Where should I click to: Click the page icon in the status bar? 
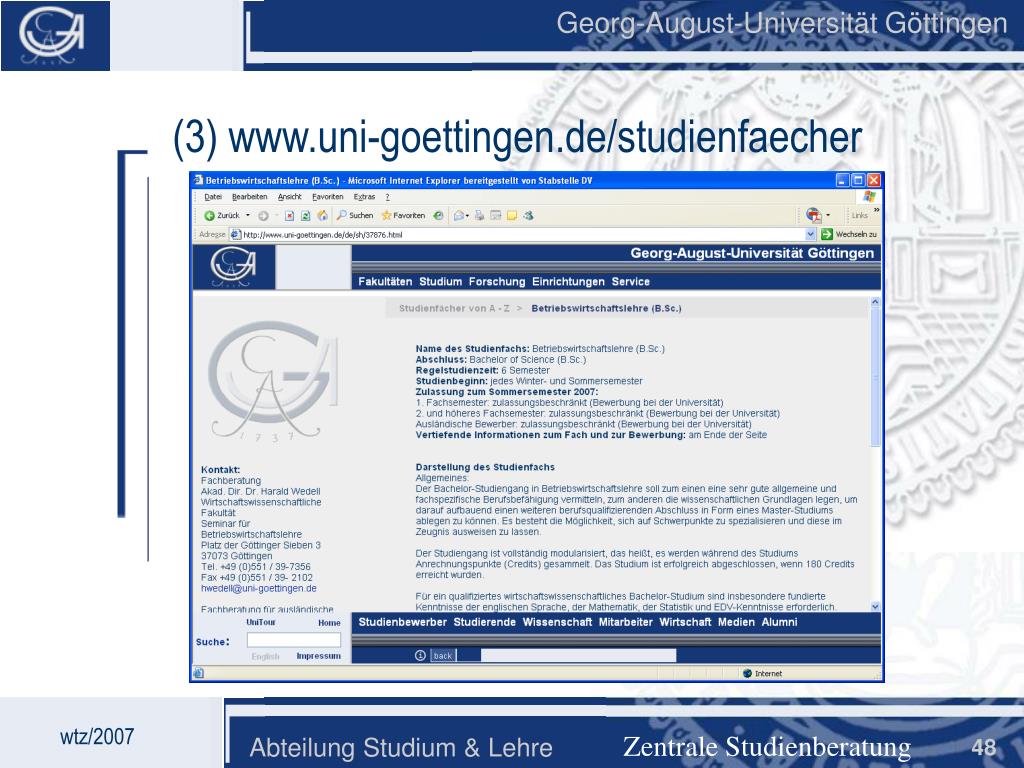point(199,673)
